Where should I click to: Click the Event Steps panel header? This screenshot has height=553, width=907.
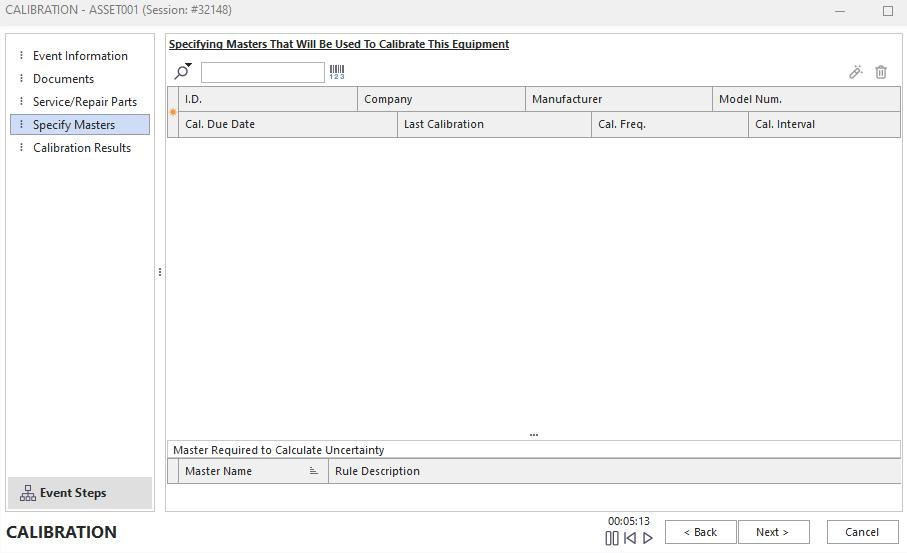point(80,493)
